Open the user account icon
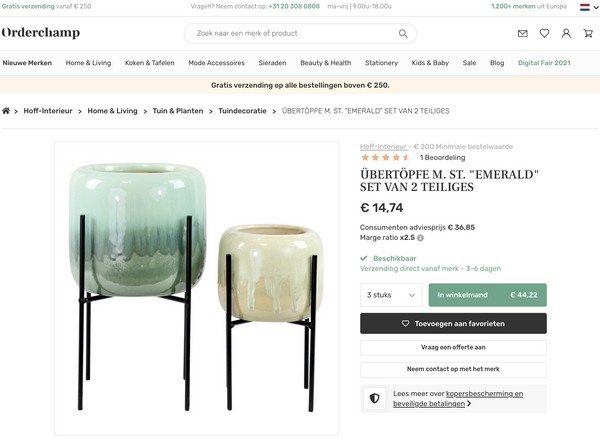 [x=566, y=34]
